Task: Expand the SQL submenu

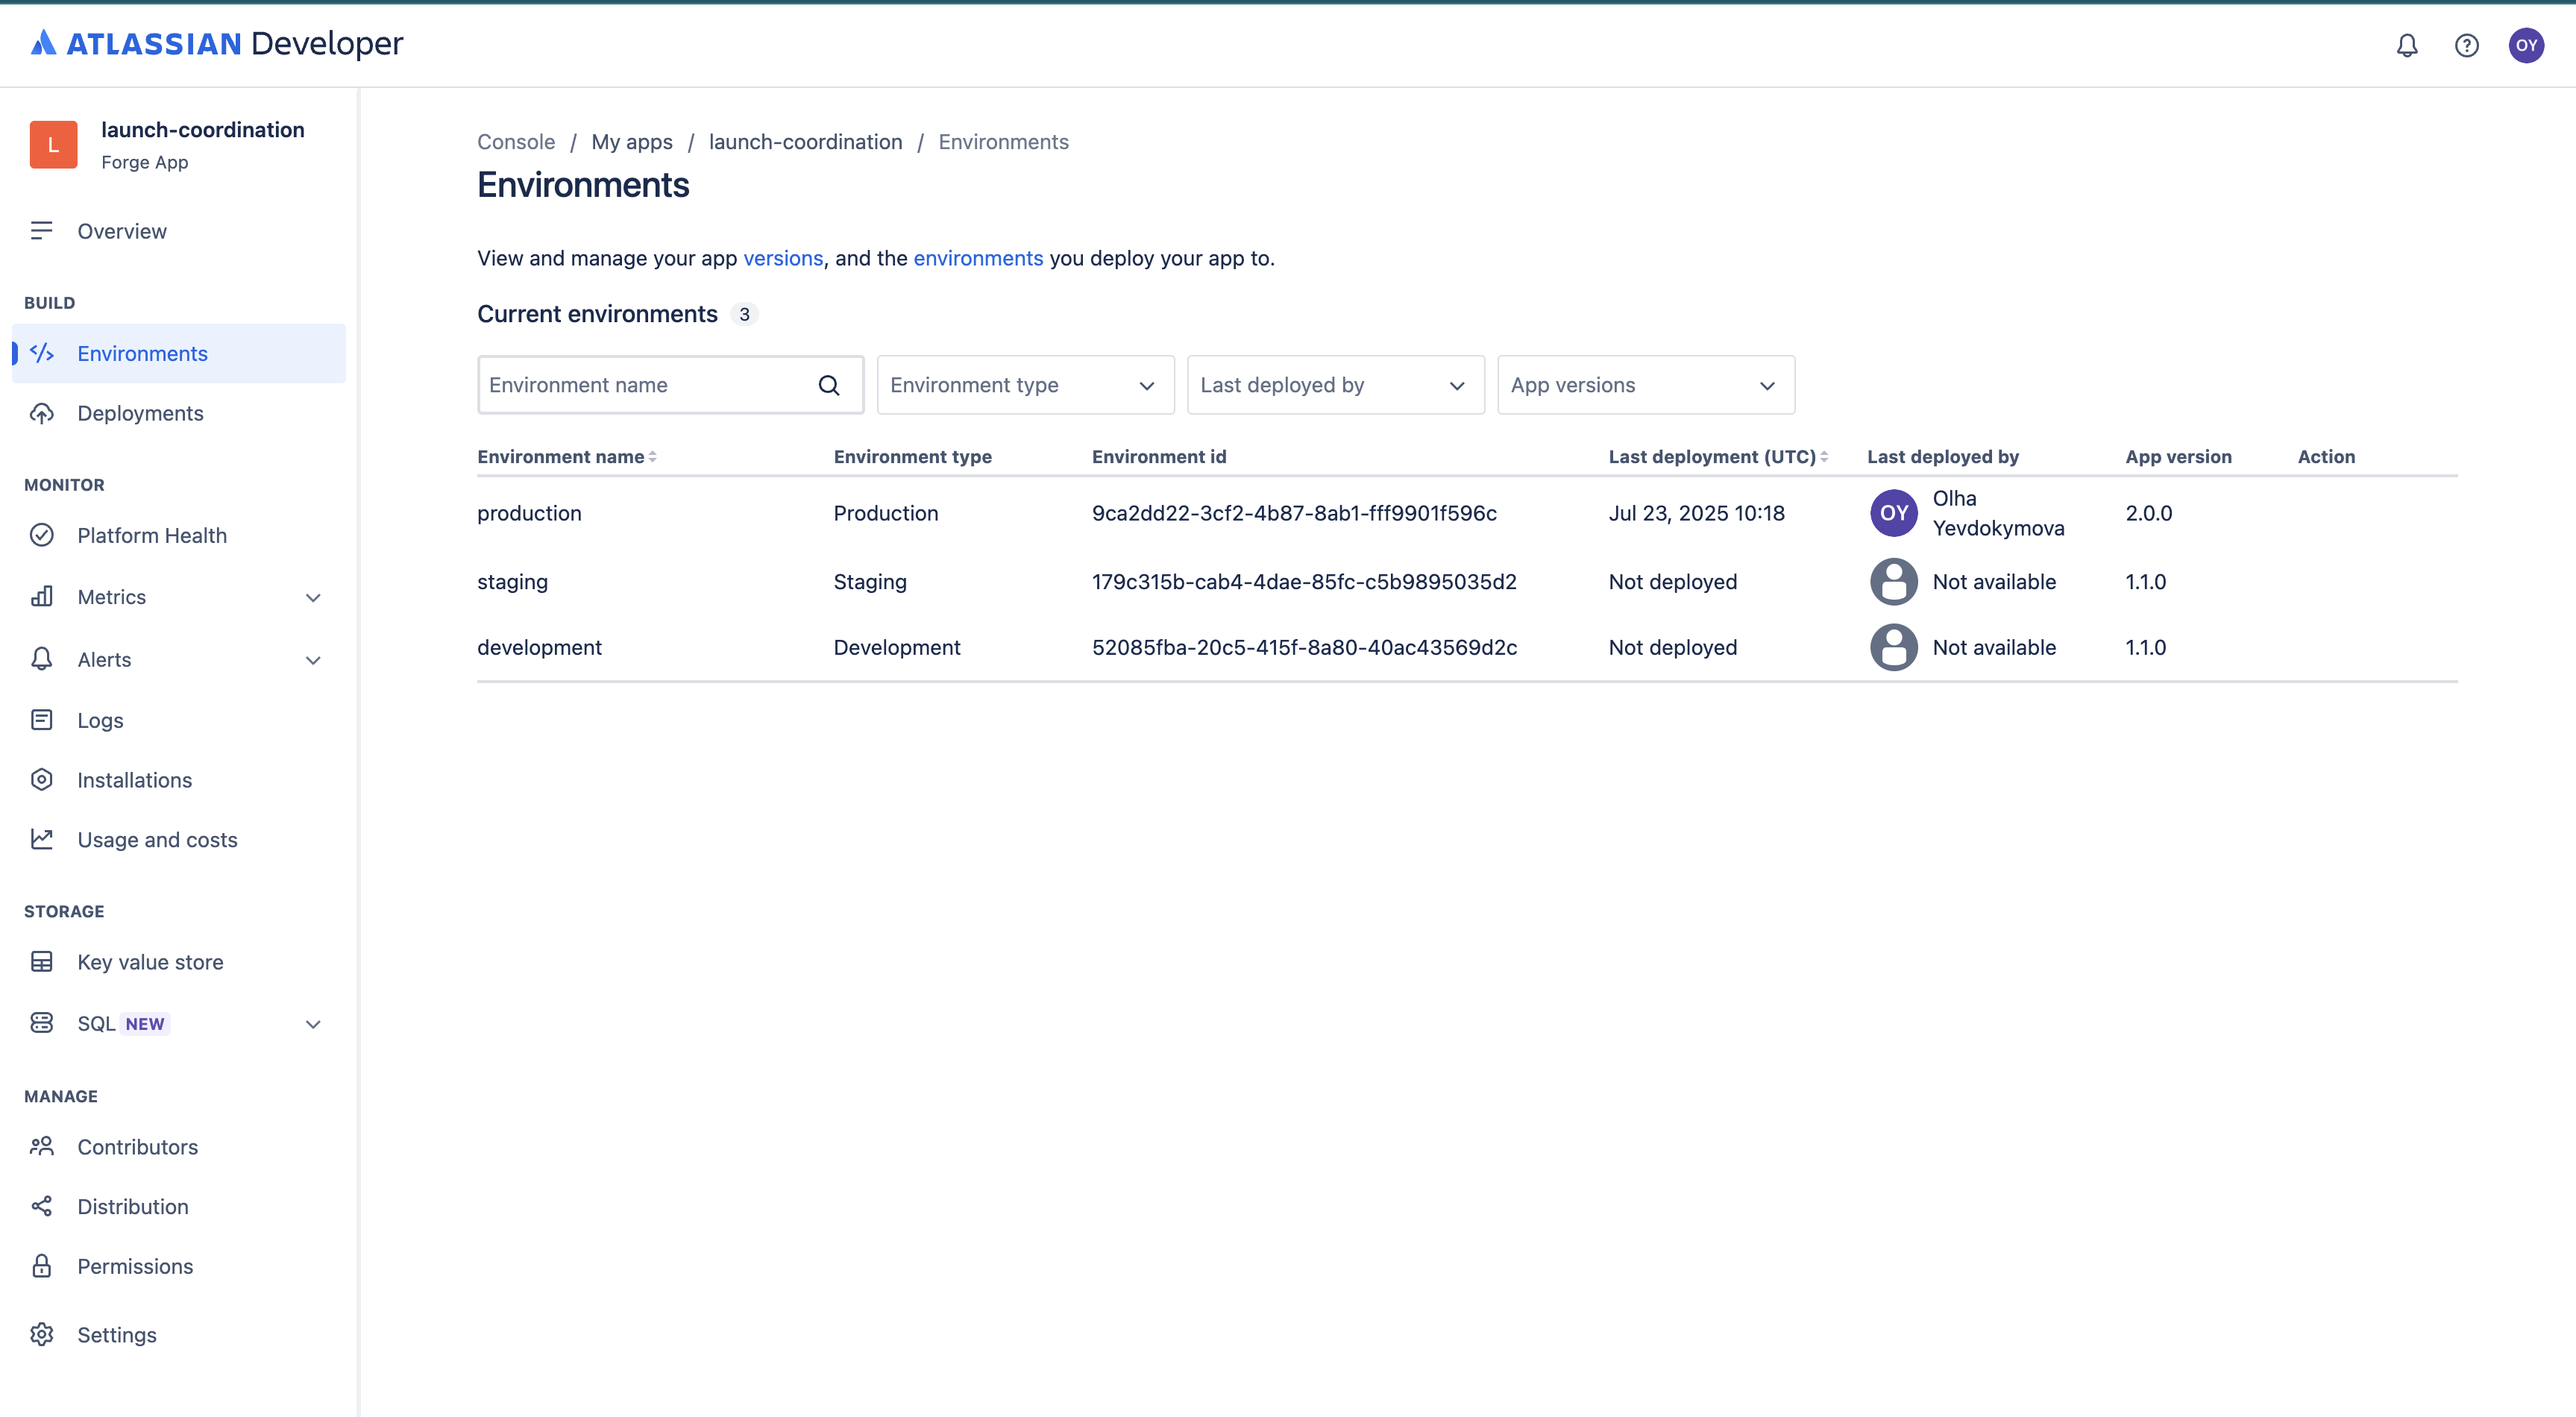Action: [313, 1023]
